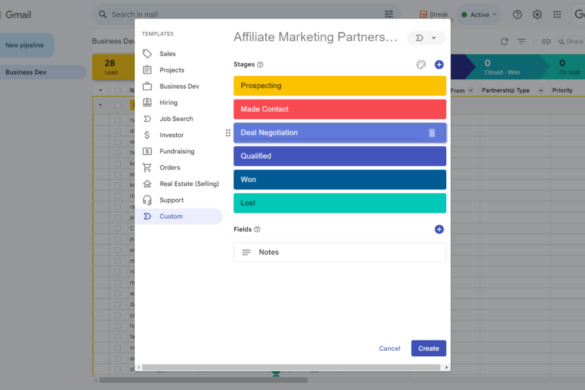Click the Sales tag icon
This screenshot has height=390, width=585.
click(147, 54)
